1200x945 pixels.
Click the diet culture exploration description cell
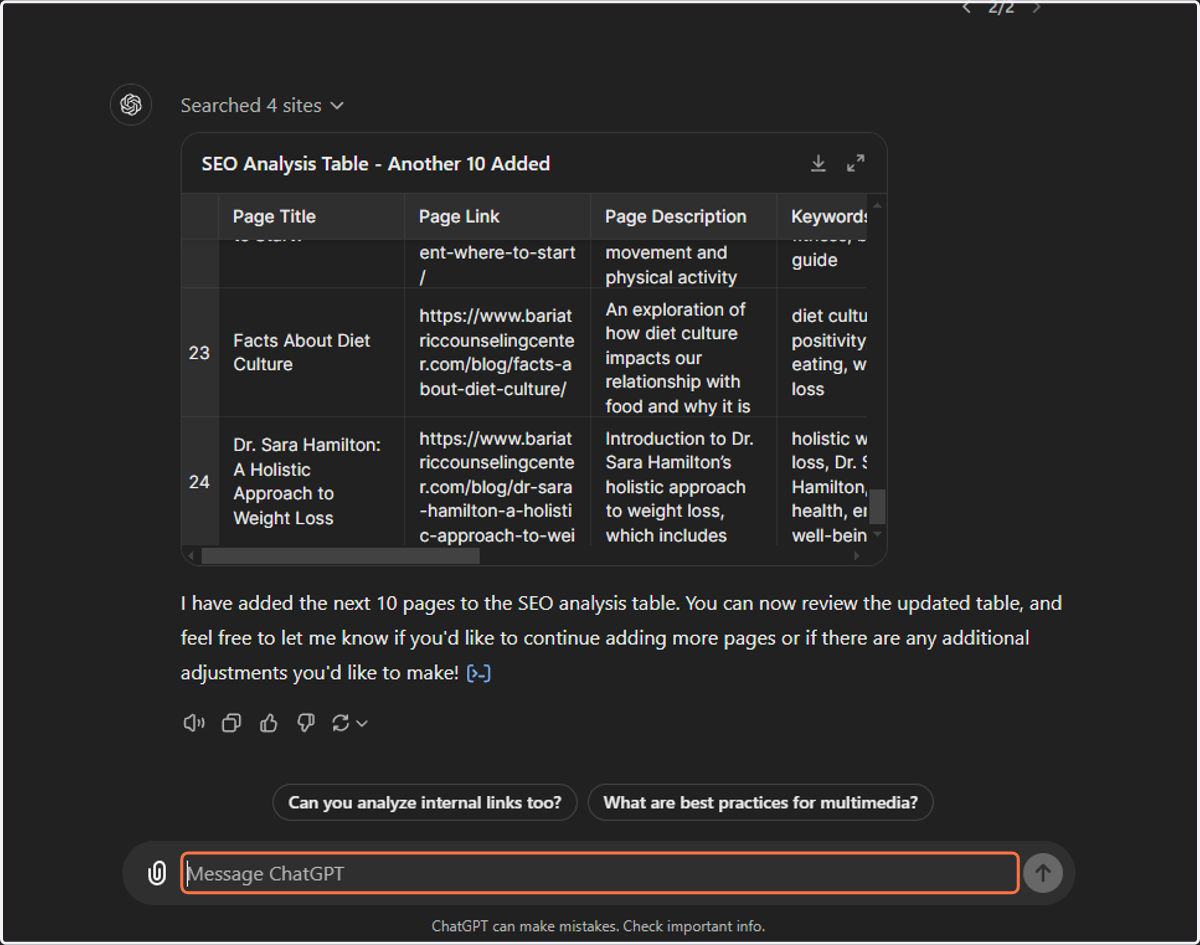[x=683, y=352]
